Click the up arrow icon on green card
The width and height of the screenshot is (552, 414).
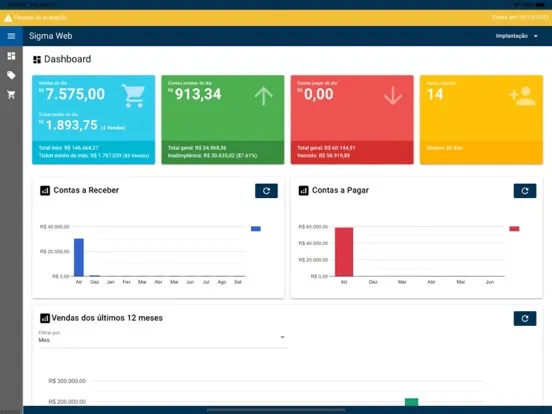point(264,96)
